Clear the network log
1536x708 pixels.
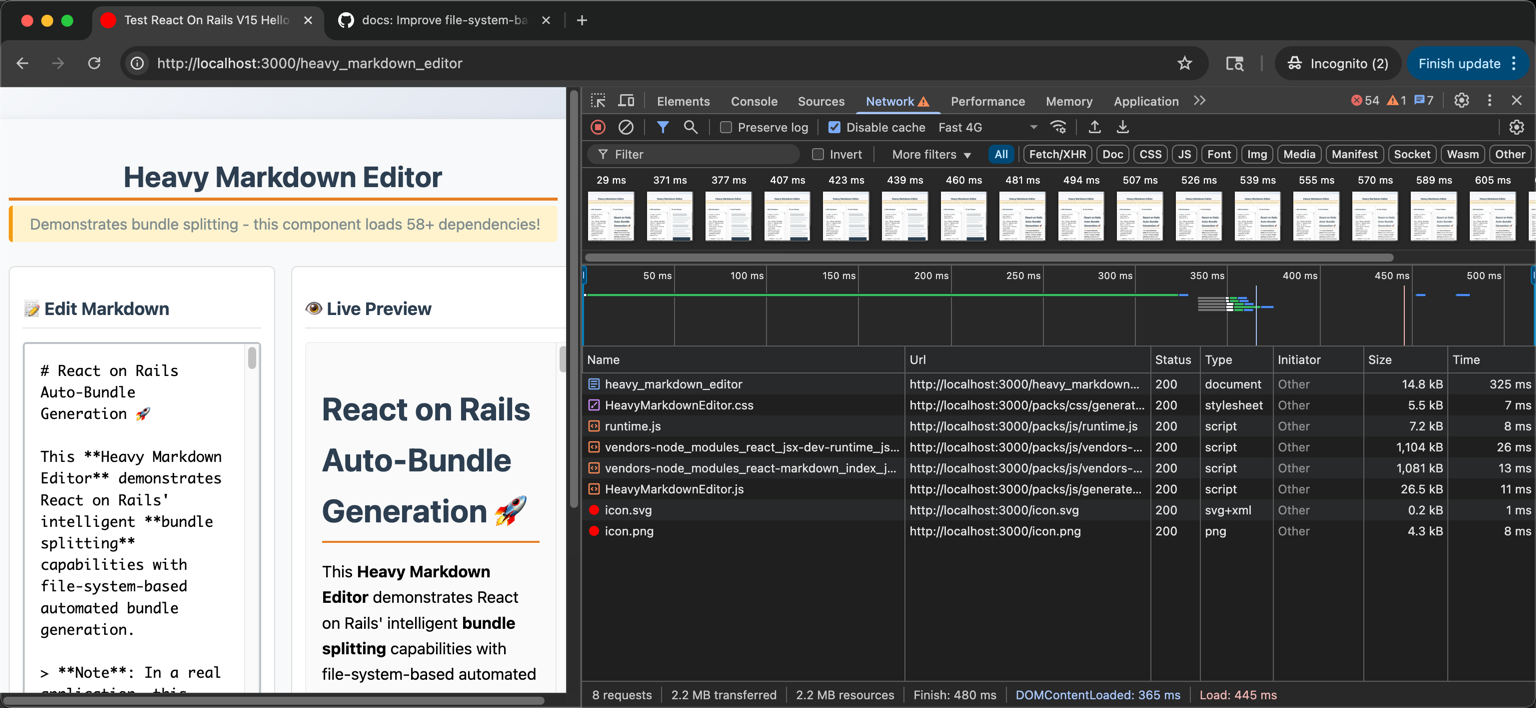[626, 127]
